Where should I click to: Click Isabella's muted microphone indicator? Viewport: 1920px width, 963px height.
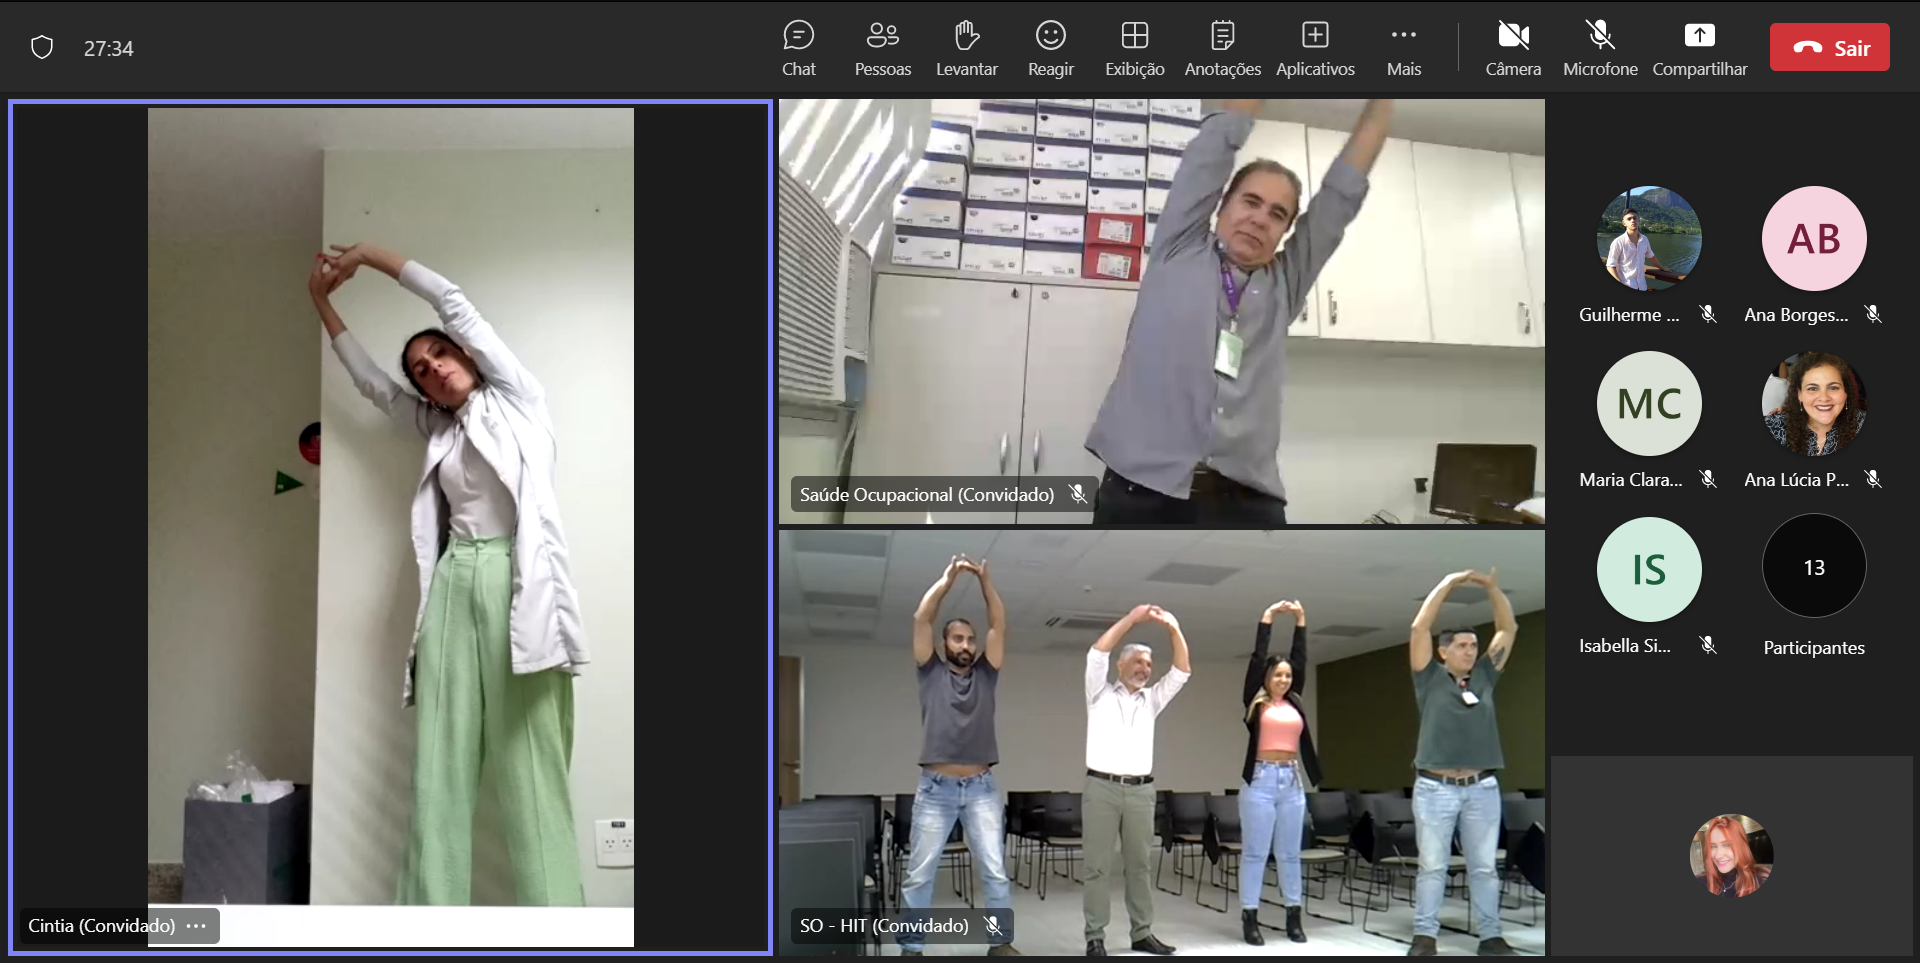(x=1708, y=646)
